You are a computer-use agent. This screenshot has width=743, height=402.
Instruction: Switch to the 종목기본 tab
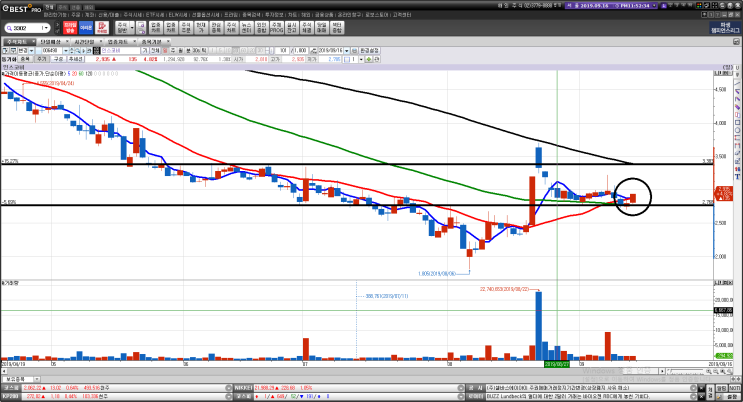pyautogui.click(x=152, y=42)
